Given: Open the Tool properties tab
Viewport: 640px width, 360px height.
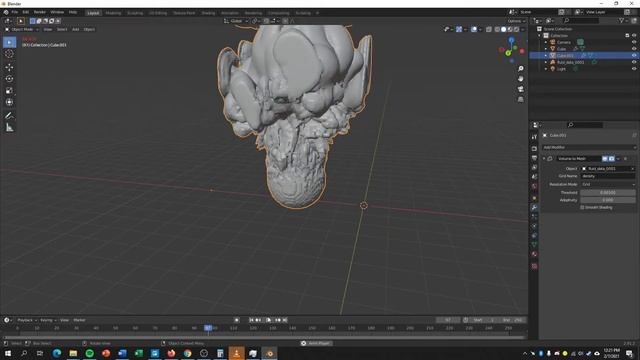Looking at the screenshot, I should 534,137.
